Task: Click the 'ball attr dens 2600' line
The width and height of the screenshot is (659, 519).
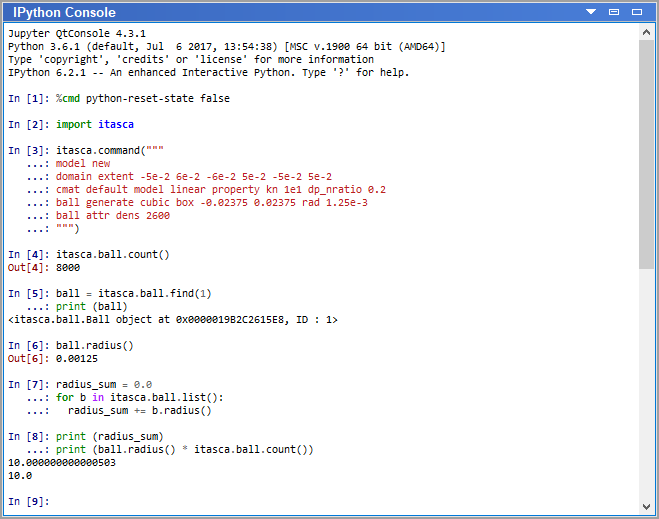Action: click(112, 215)
